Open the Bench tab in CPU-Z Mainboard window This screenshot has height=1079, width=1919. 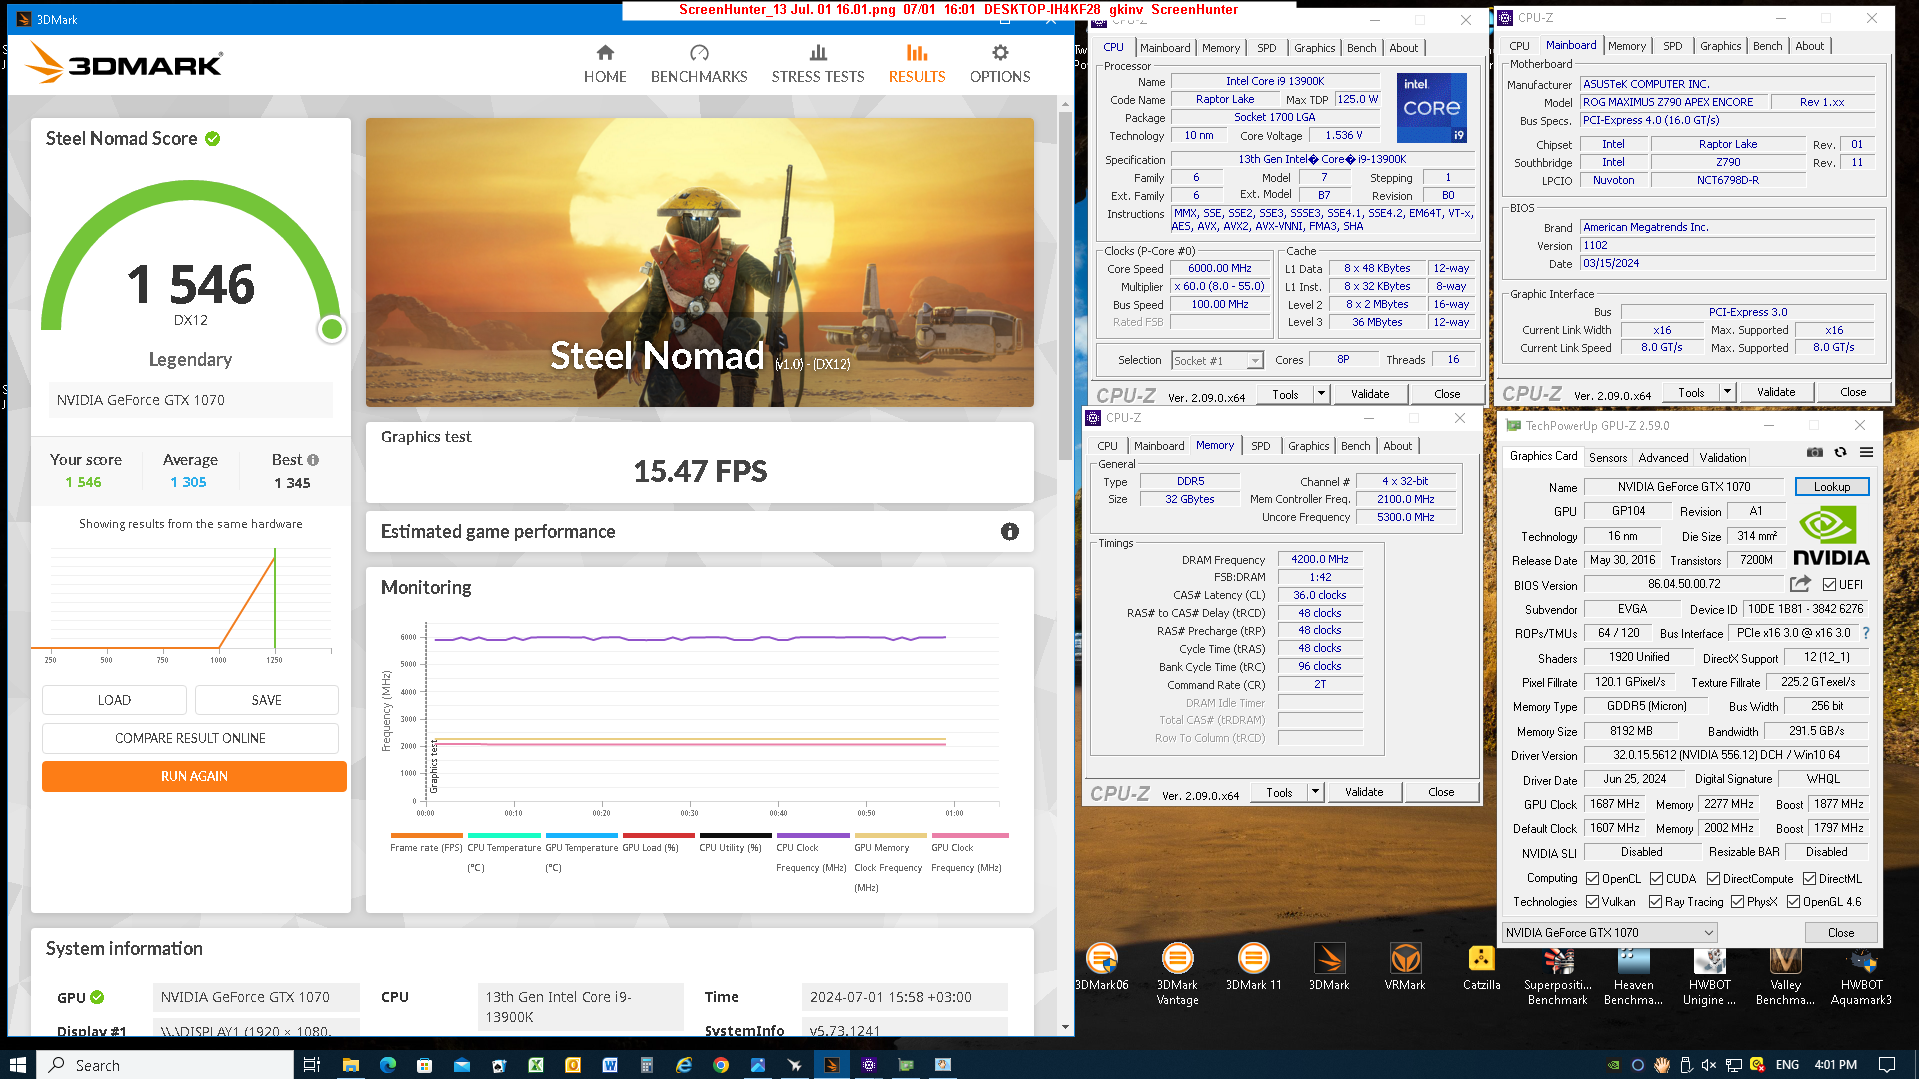pos(1767,46)
